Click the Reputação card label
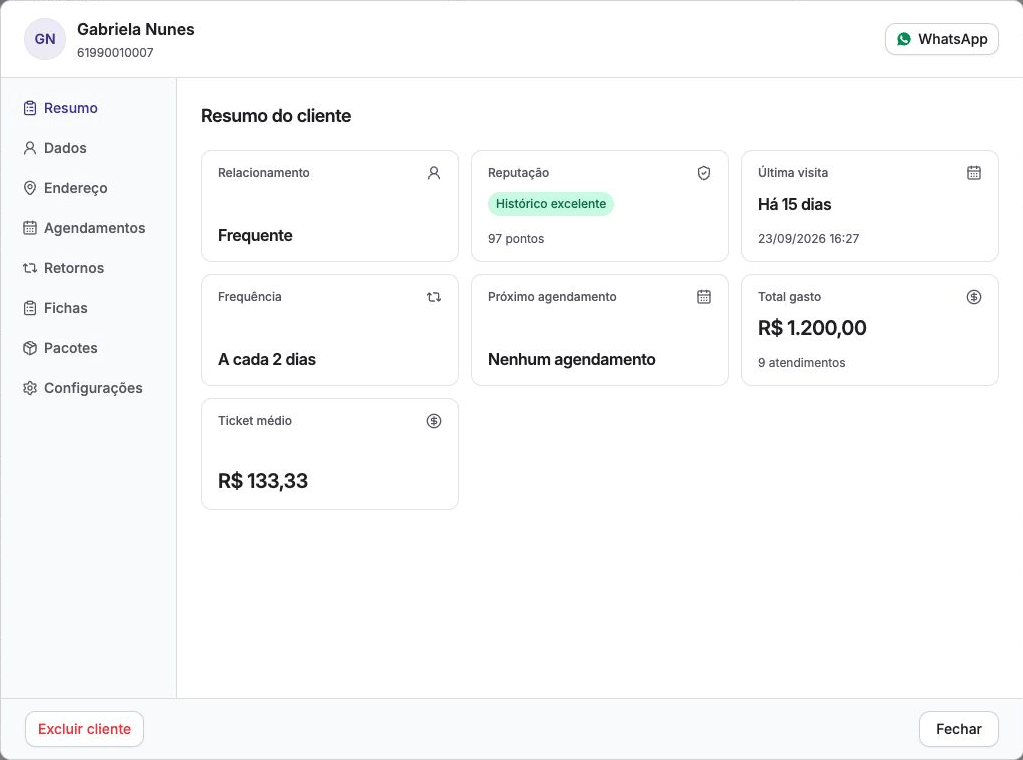Image resolution: width=1023 pixels, height=760 pixels. (519, 173)
